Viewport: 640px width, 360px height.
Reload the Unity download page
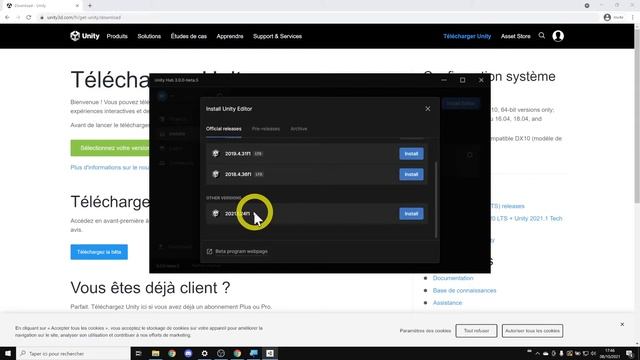pyautogui.click(x=29, y=18)
